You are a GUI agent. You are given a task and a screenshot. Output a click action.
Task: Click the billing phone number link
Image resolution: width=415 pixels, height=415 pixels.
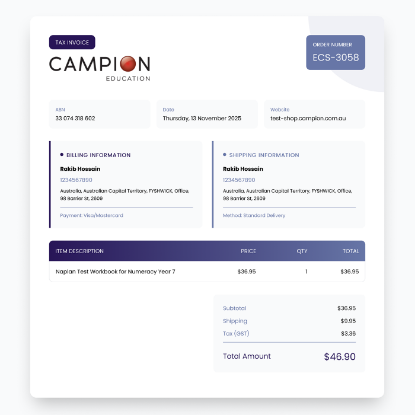tap(76, 180)
